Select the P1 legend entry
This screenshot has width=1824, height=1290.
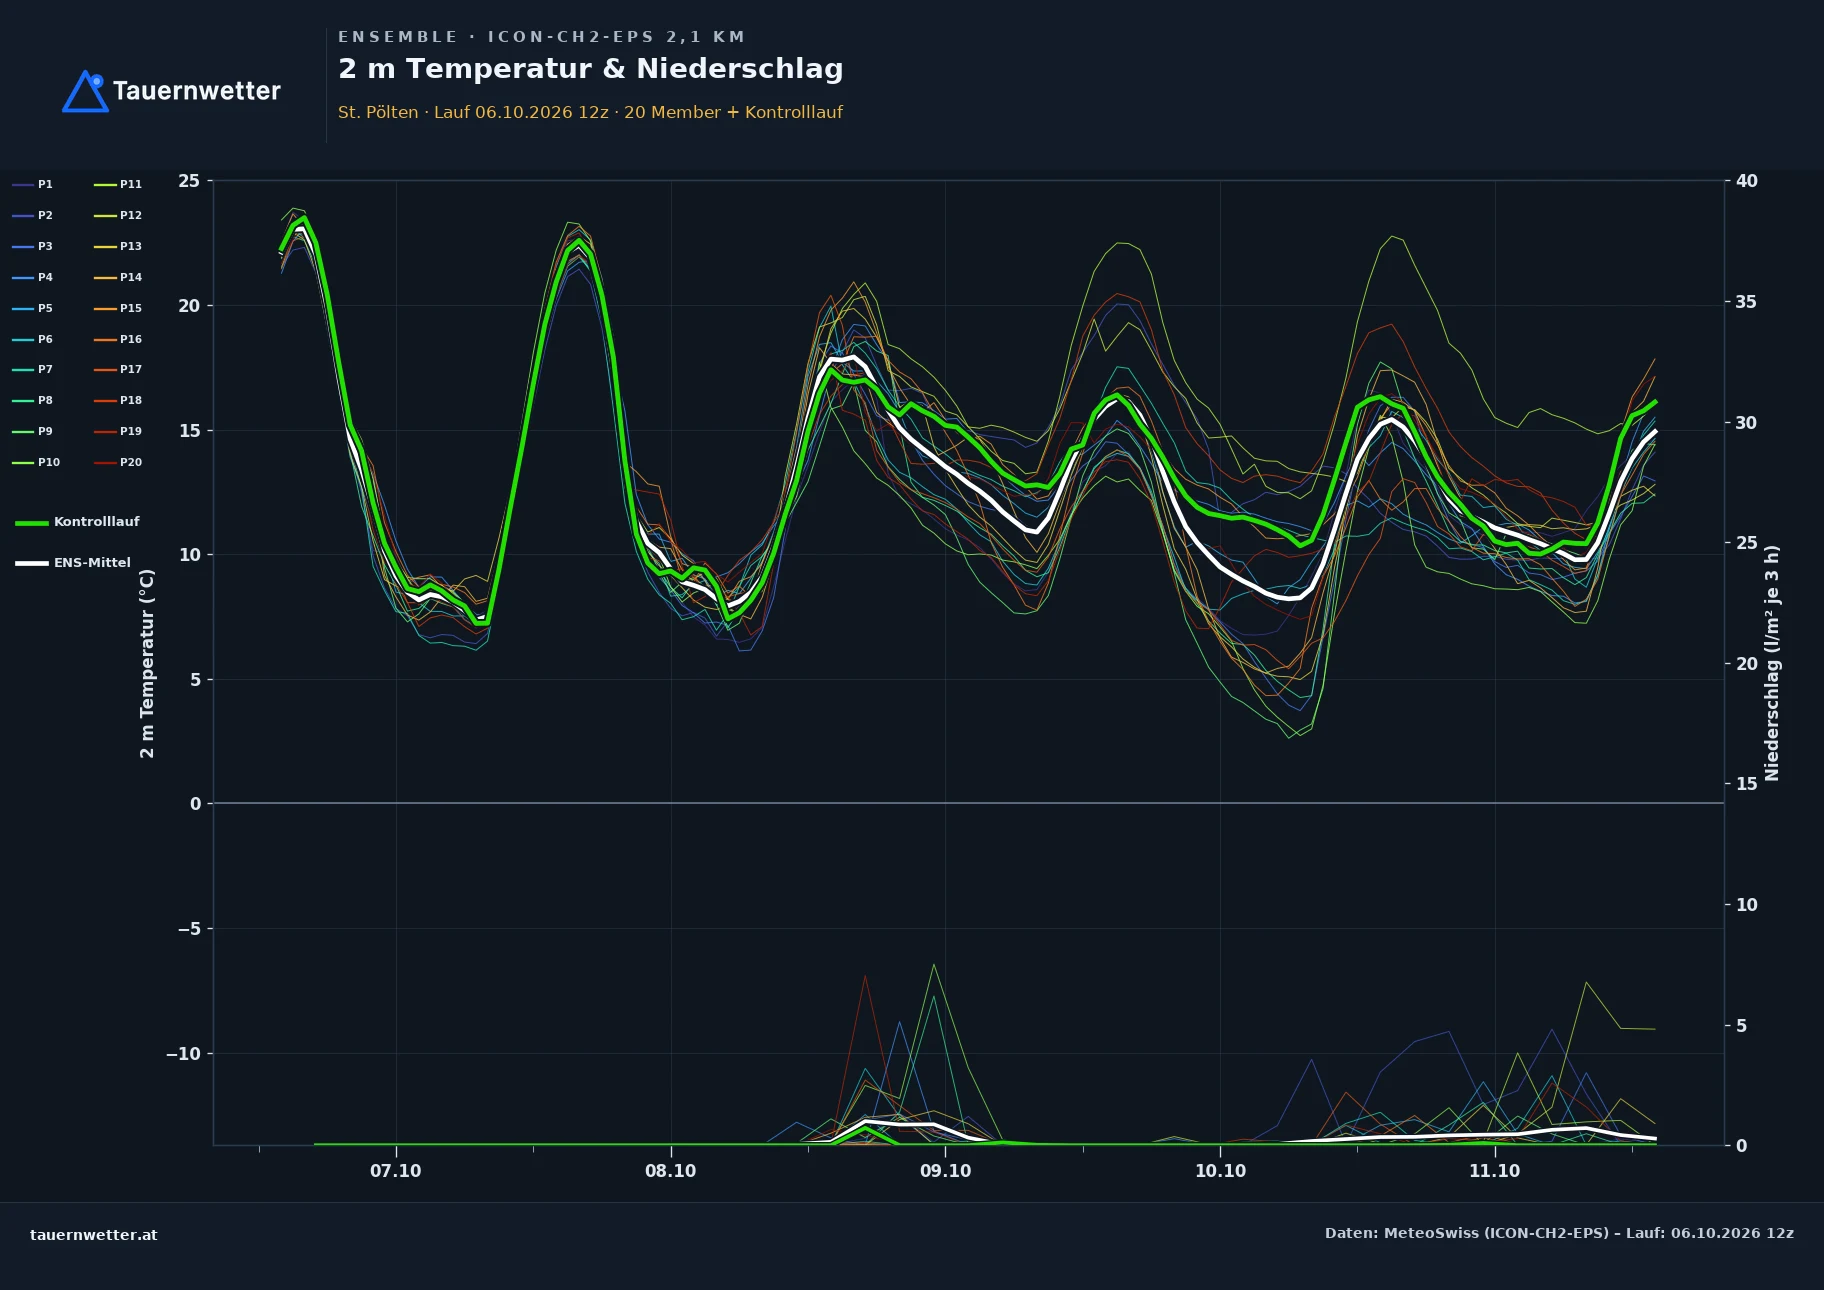(x=33, y=184)
